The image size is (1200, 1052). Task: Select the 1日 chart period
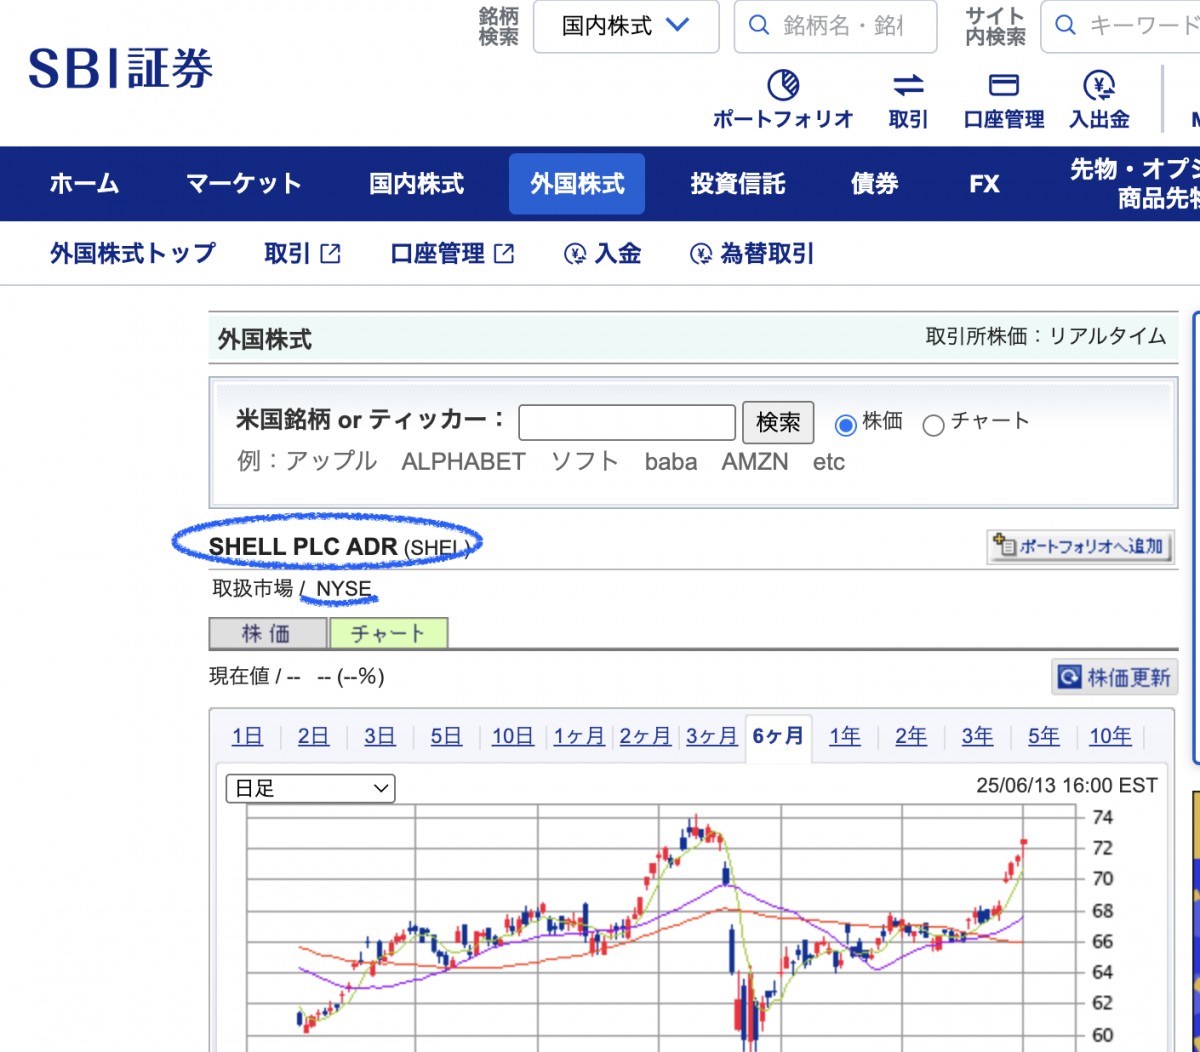(247, 737)
